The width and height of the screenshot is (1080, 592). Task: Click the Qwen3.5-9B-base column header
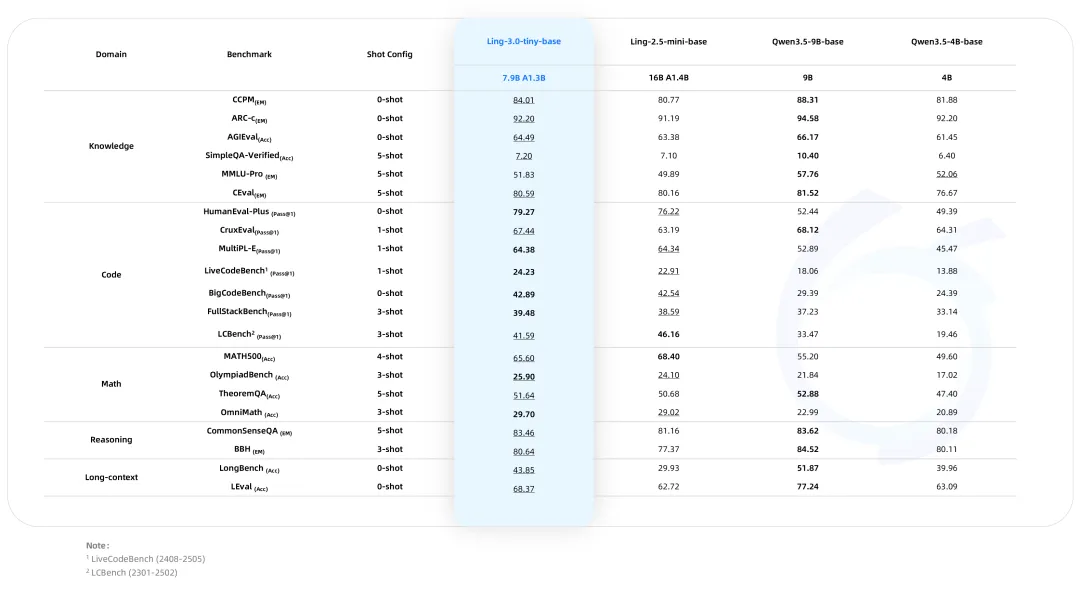pos(807,41)
